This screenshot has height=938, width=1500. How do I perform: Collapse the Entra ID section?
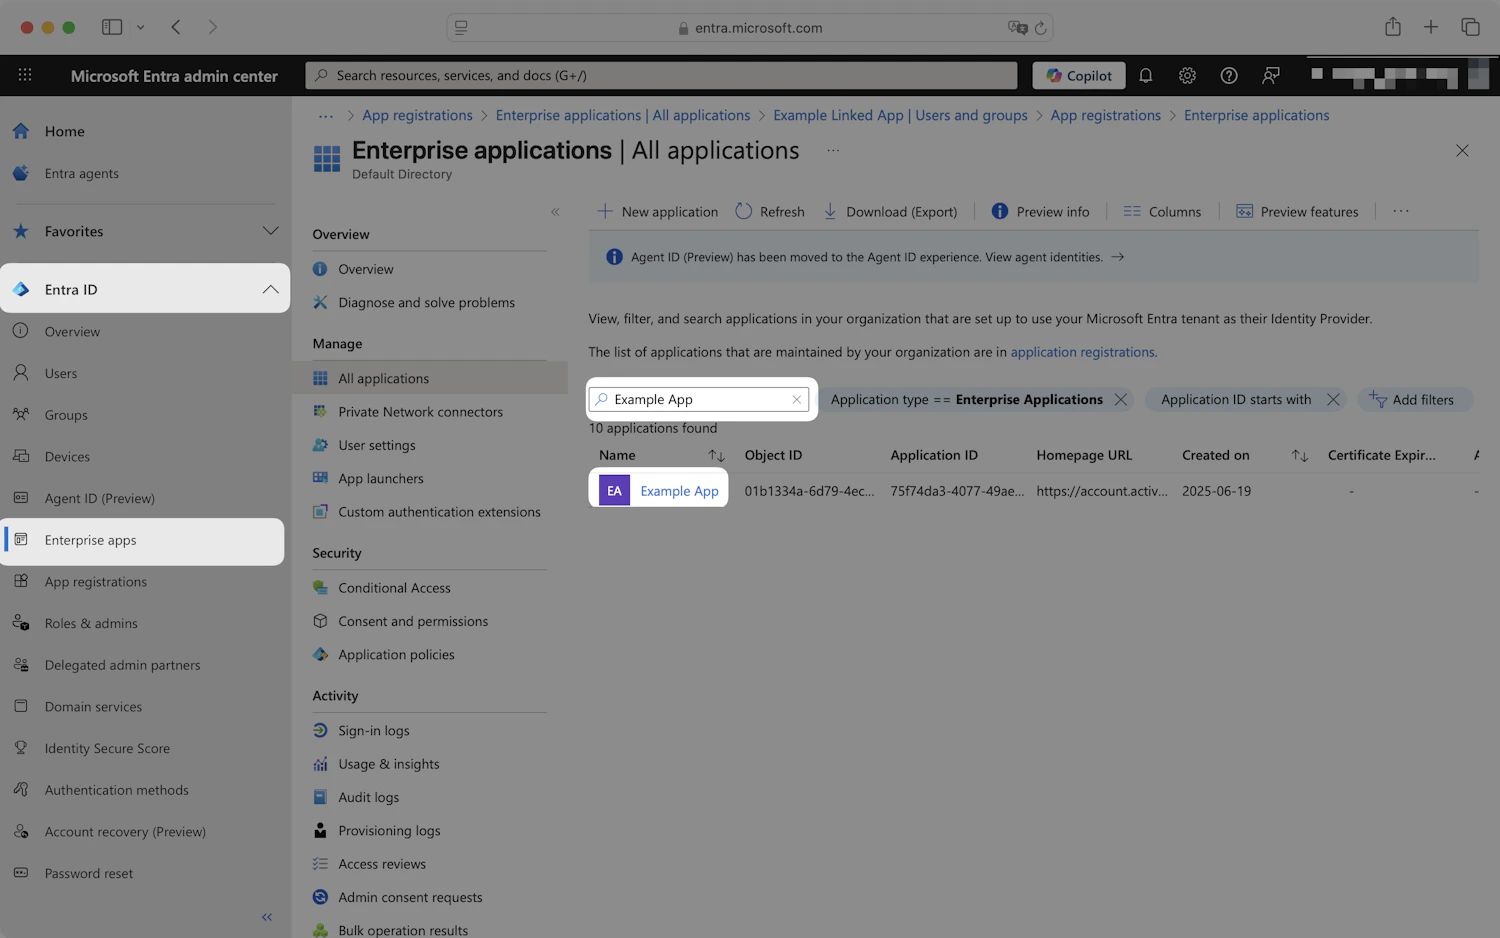point(270,289)
